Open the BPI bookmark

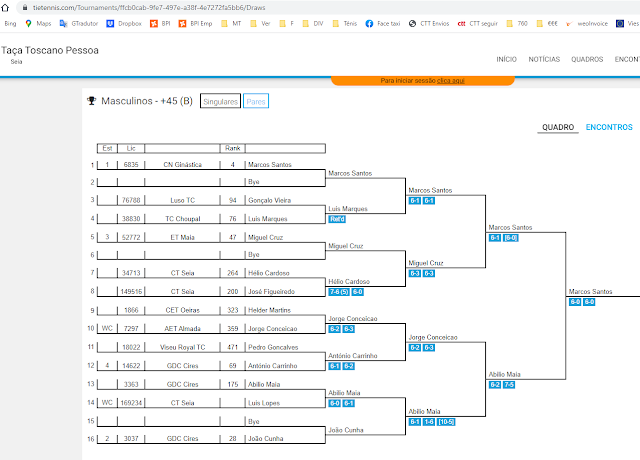pyautogui.click(x=160, y=24)
